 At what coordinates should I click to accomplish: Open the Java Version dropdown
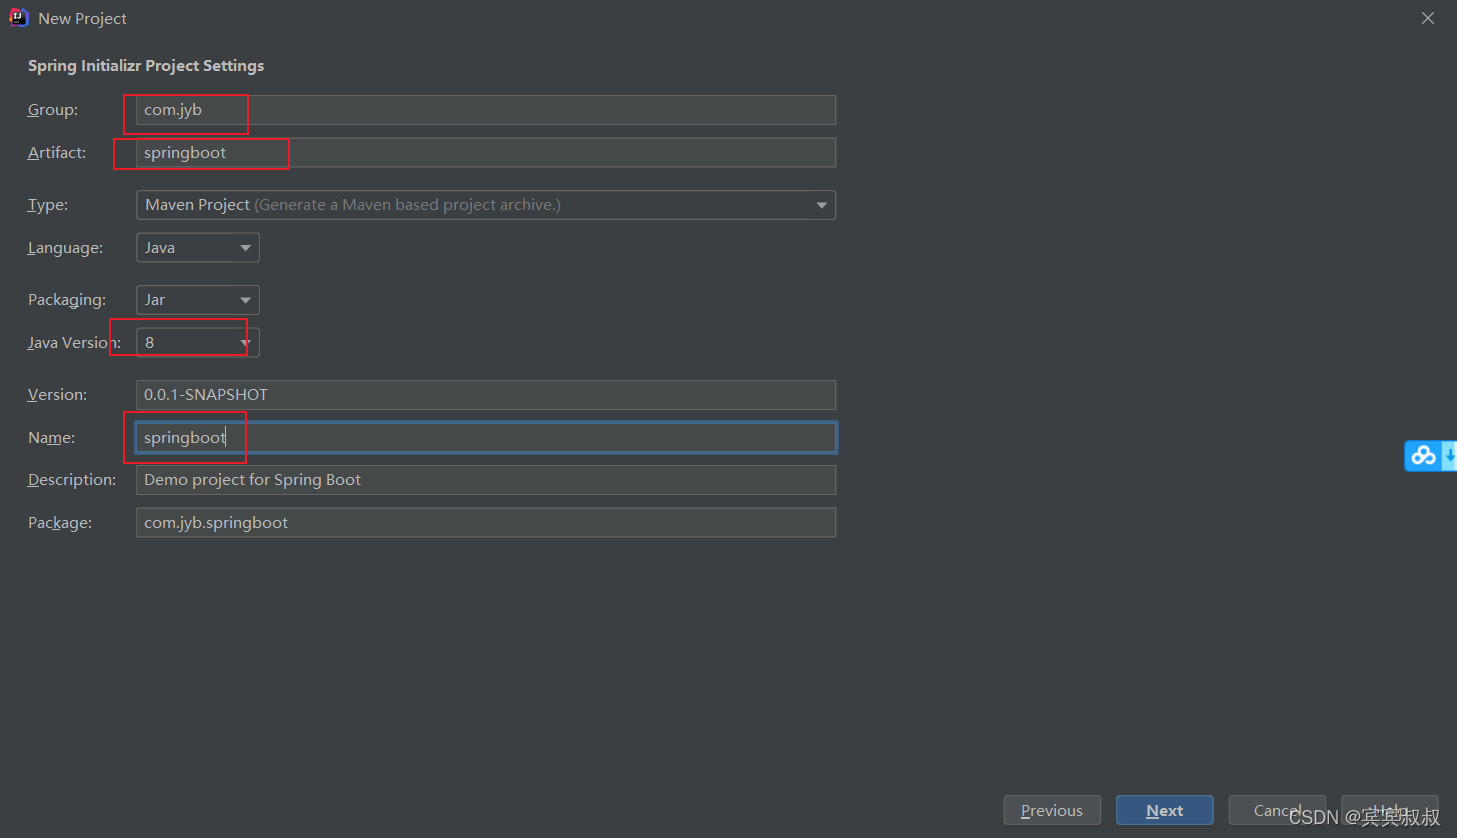point(198,343)
